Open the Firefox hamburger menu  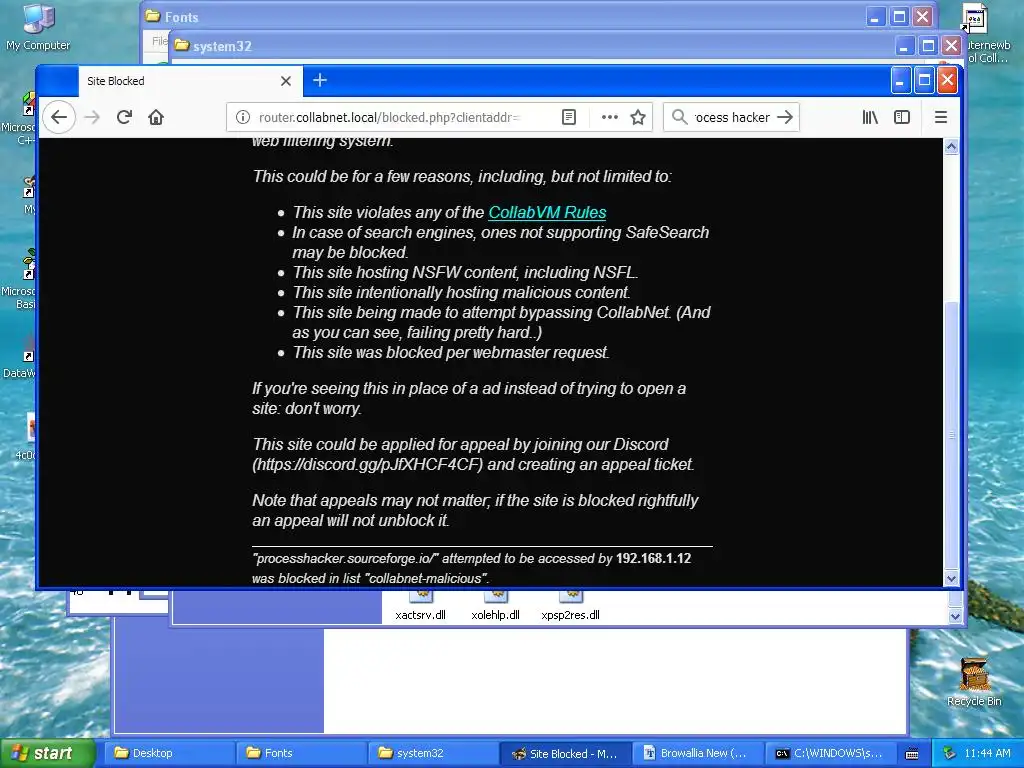coord(940,118)
